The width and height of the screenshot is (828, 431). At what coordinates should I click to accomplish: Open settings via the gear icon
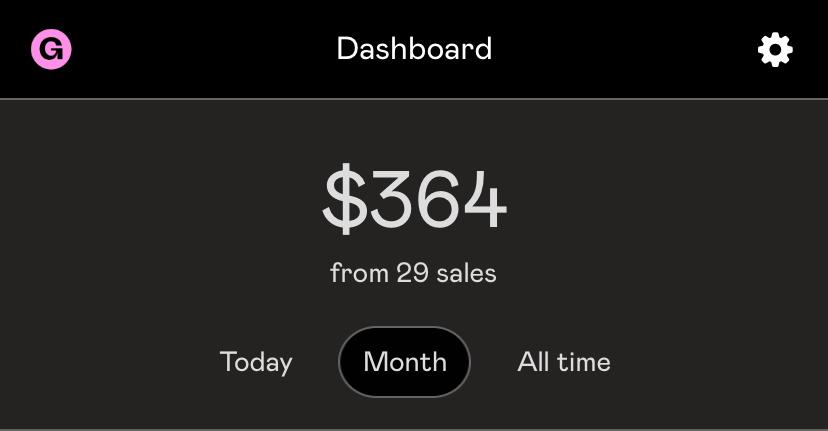775,50
